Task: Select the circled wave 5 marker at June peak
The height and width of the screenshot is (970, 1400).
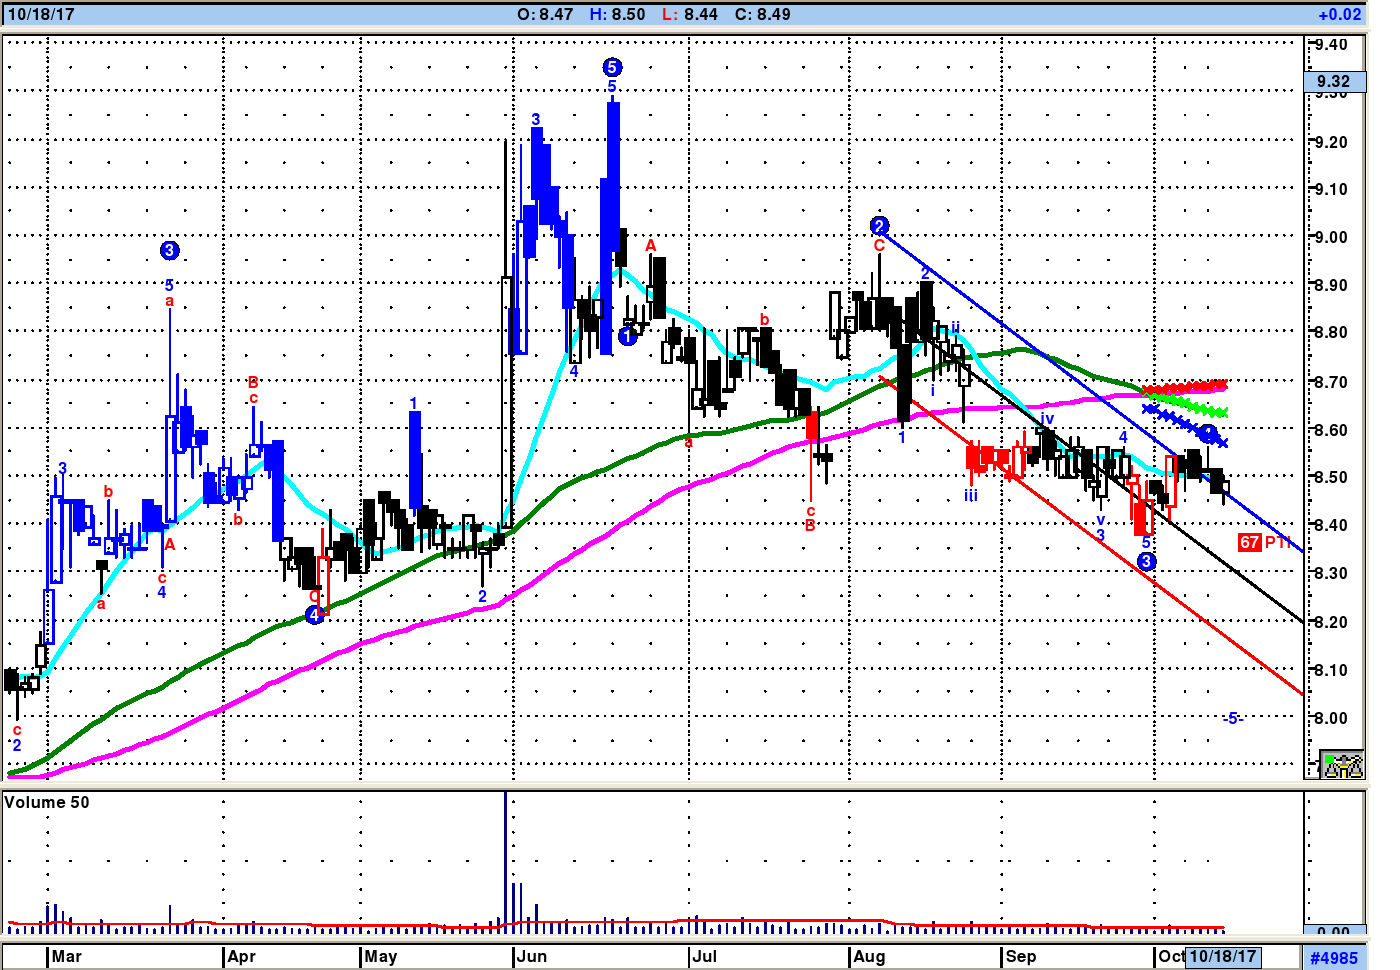Action: (x=612, y=67)
